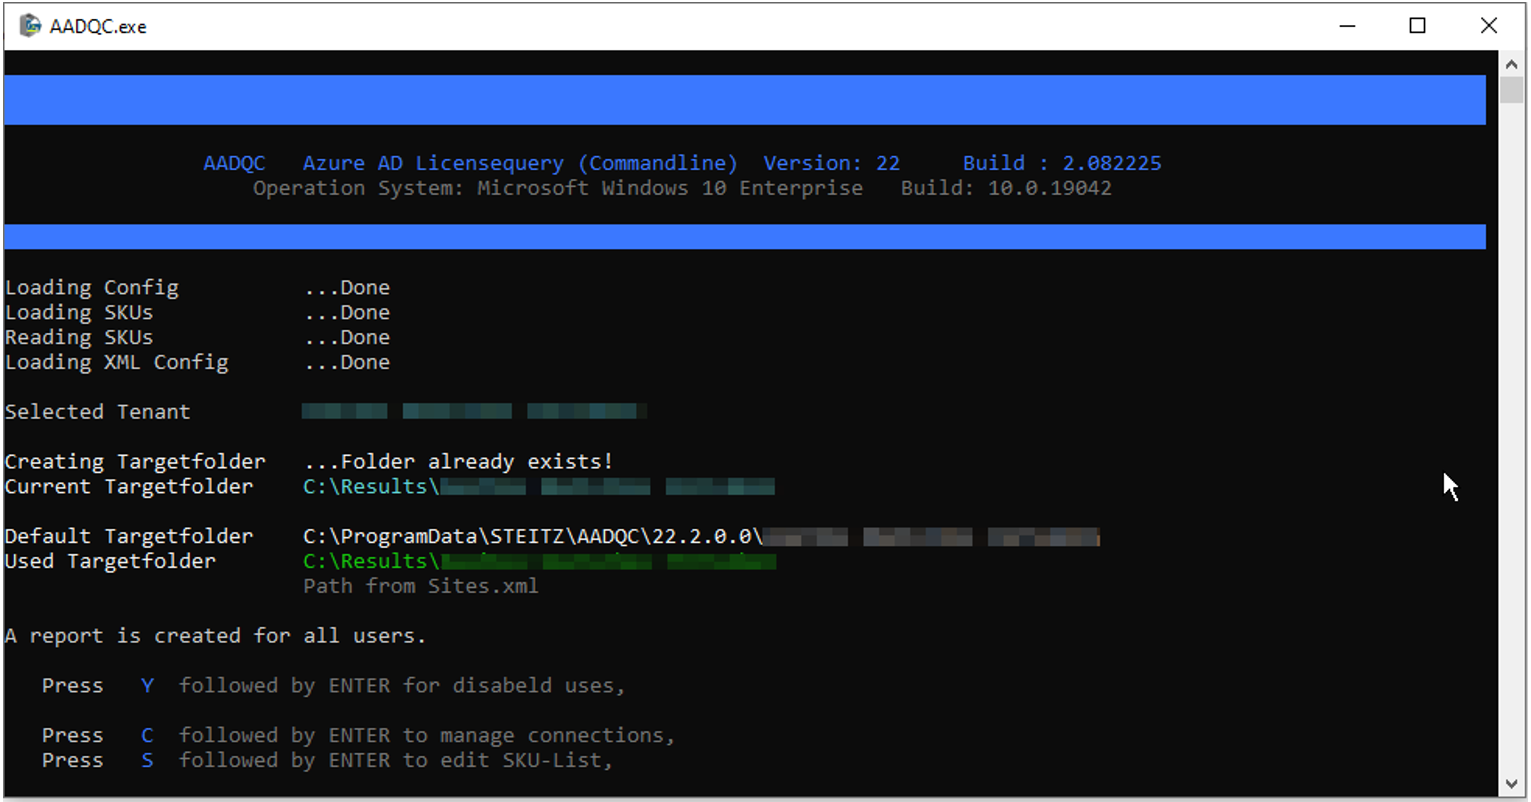The width and height of the screenshot is (1531, 802).
Task: Click the 'Selected Tenant' label
Action: click(97, 412)
